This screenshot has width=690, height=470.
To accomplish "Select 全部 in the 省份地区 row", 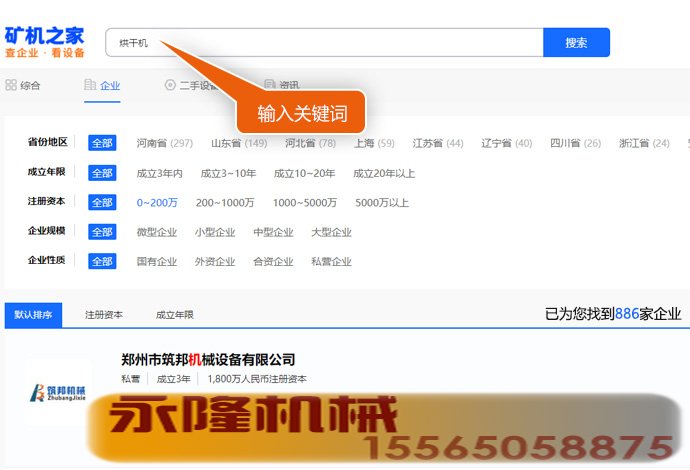I will click(102, 143).
